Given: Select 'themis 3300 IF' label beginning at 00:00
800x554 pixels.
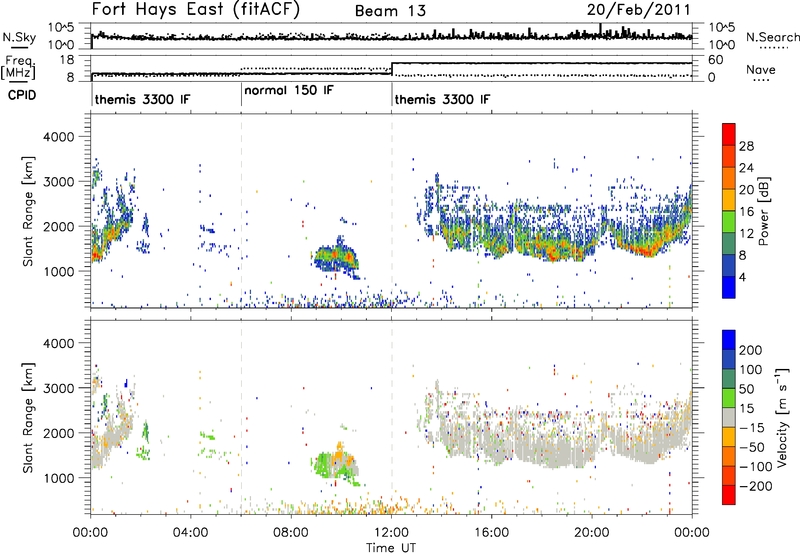Looking at the screenshot, I should pos(142,99).
